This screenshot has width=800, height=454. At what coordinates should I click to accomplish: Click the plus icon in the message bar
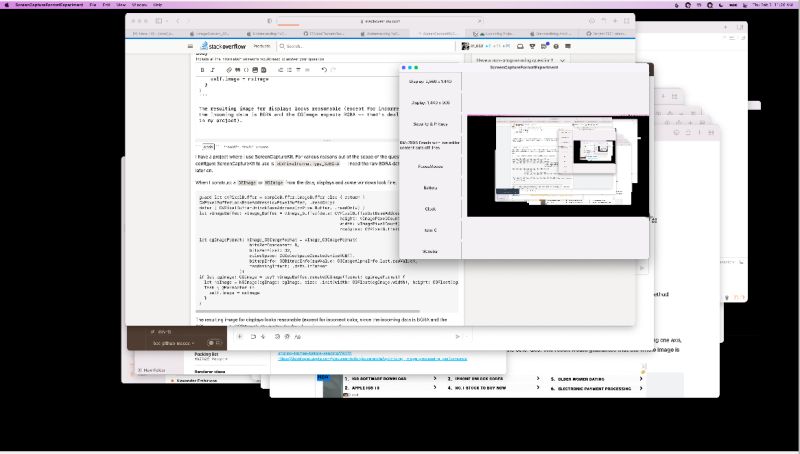240,337
